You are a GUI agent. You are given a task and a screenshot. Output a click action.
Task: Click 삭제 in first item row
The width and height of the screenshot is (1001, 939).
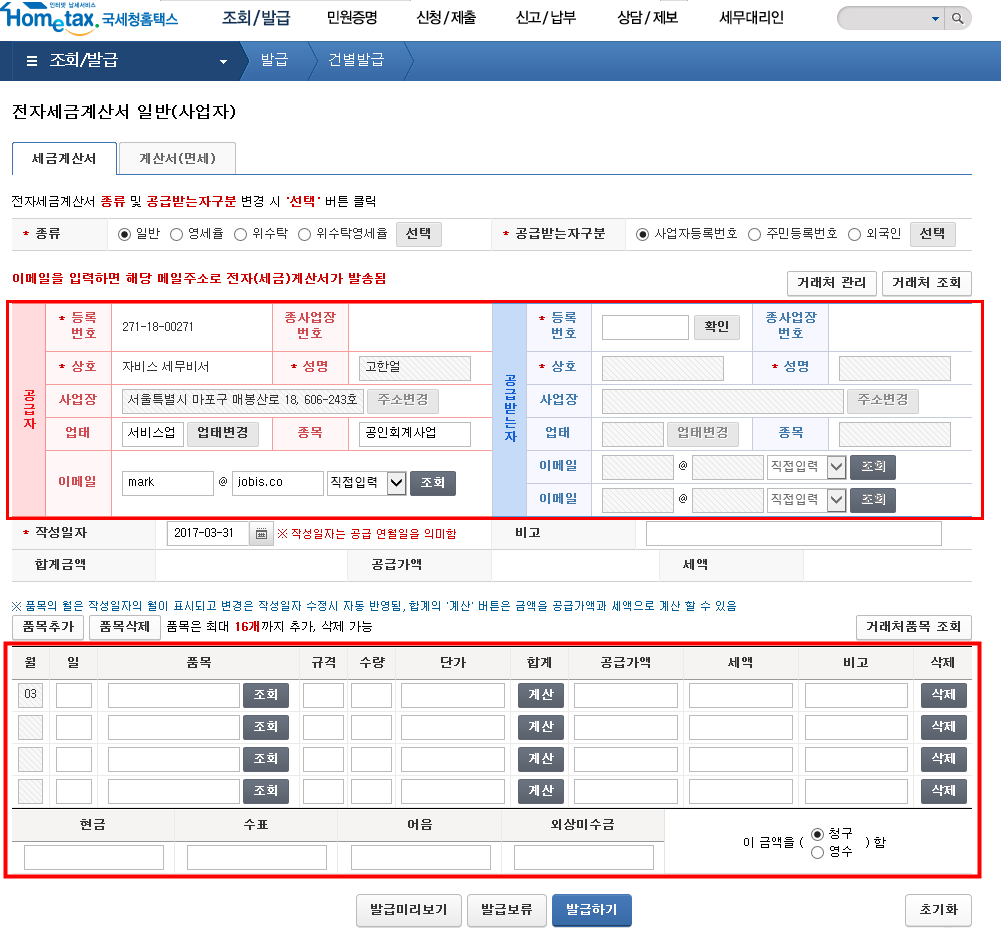[x=944, y=695]
